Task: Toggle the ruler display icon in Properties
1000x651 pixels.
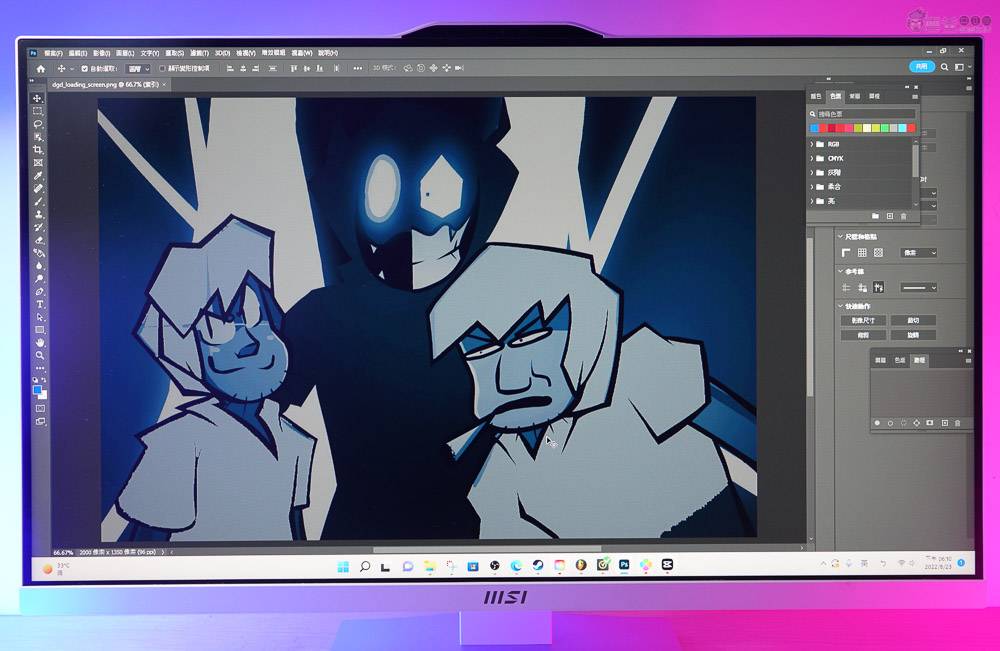Action: [x=846, y=253]
